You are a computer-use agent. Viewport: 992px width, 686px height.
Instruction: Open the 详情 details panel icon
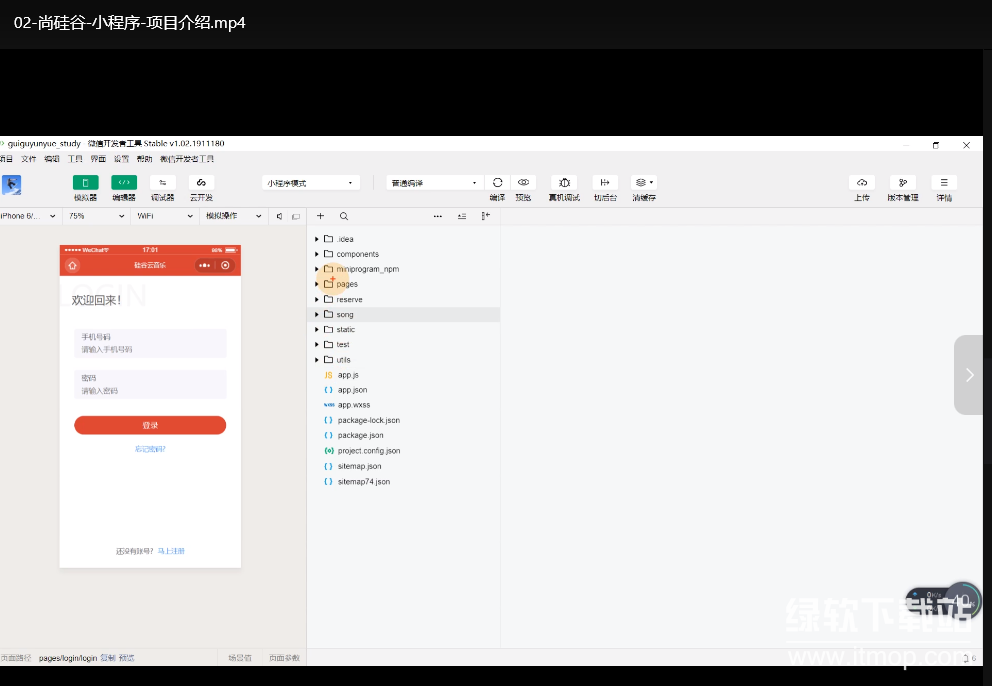pos(944,183)
